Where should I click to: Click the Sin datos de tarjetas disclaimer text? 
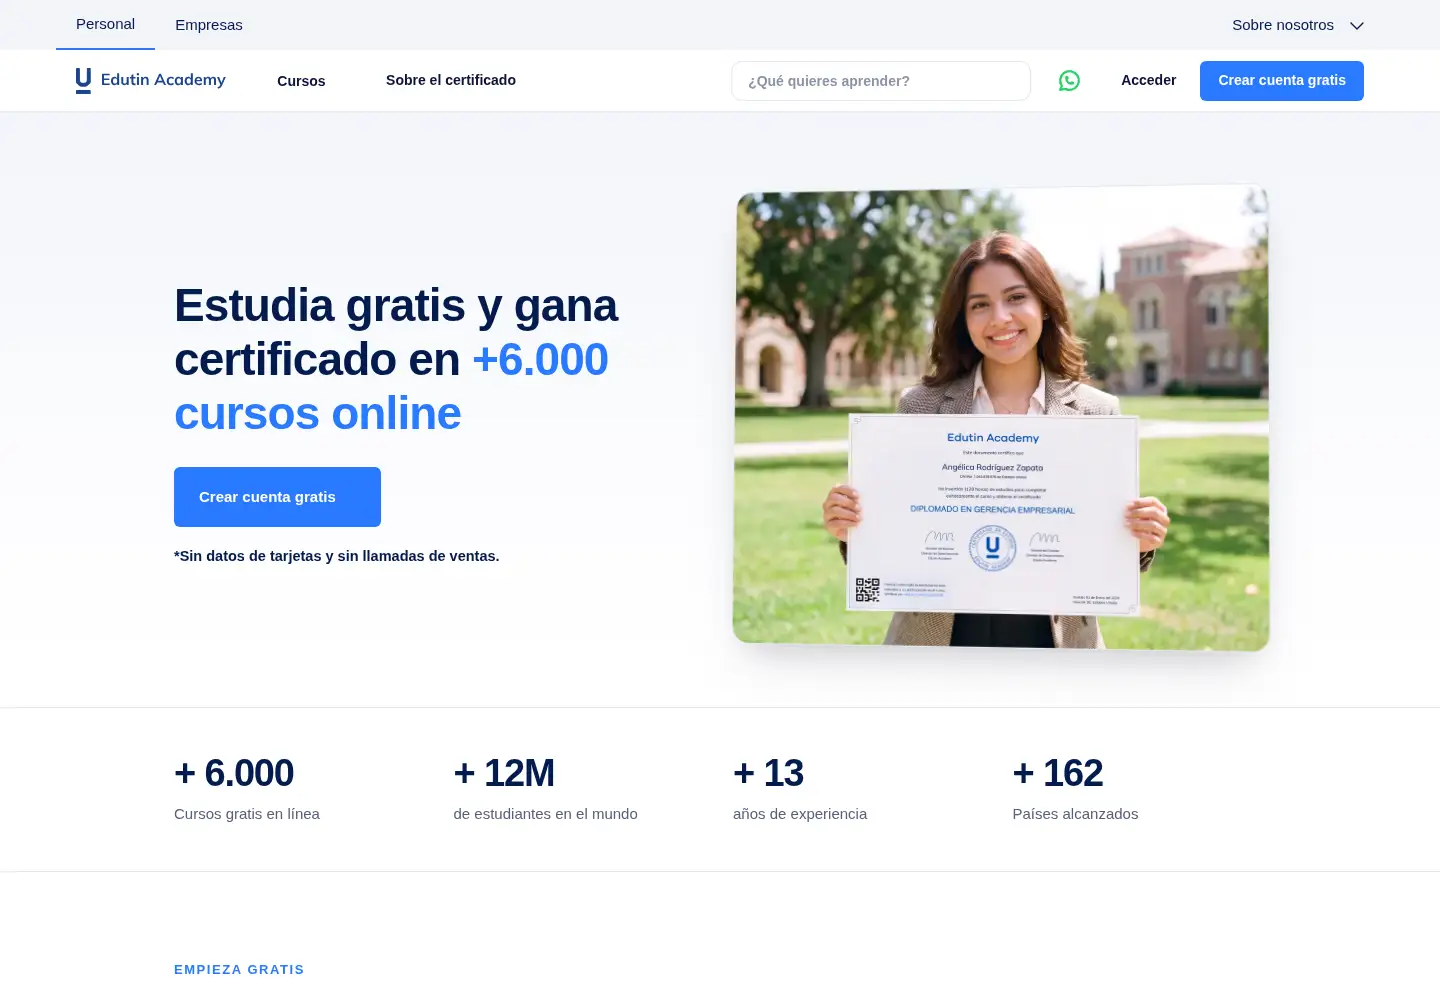[x=337, y=556]
